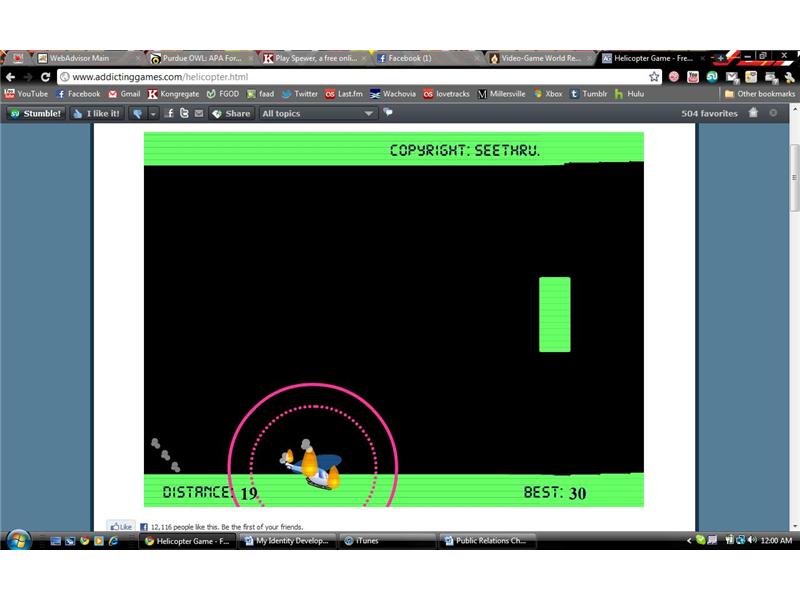800x600 pixels.
Task: Open StumbleUpon toolbar settings with the wrench icon
Action: click(771, 113)
